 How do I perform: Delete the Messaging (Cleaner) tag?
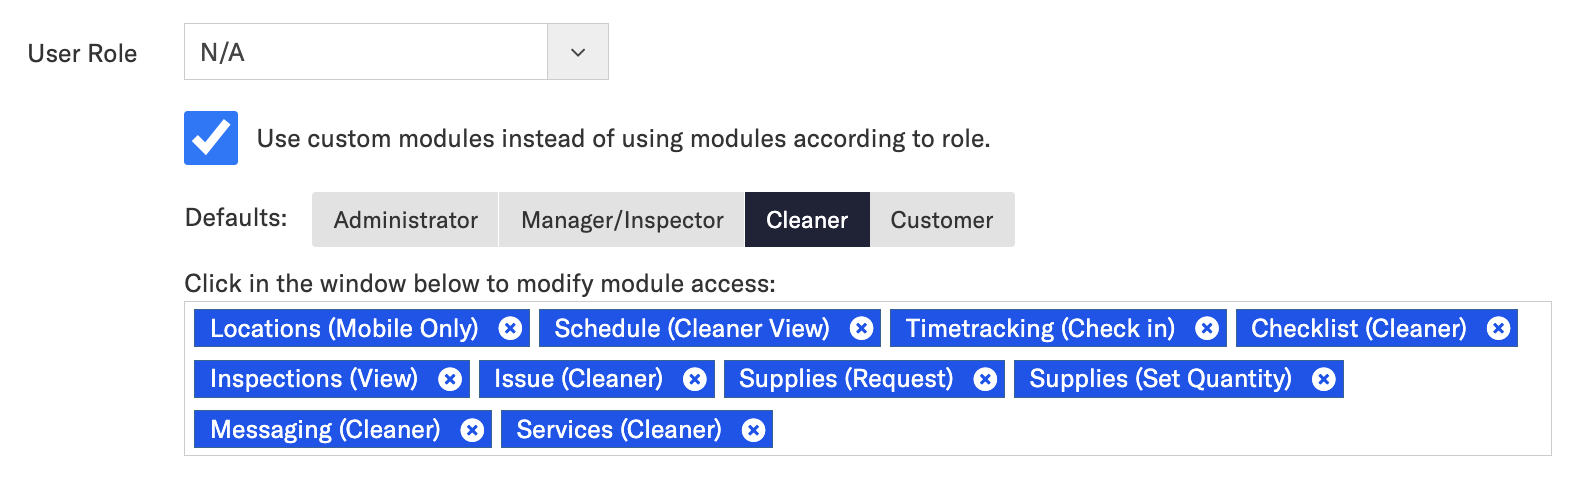[x=472, y=430]
